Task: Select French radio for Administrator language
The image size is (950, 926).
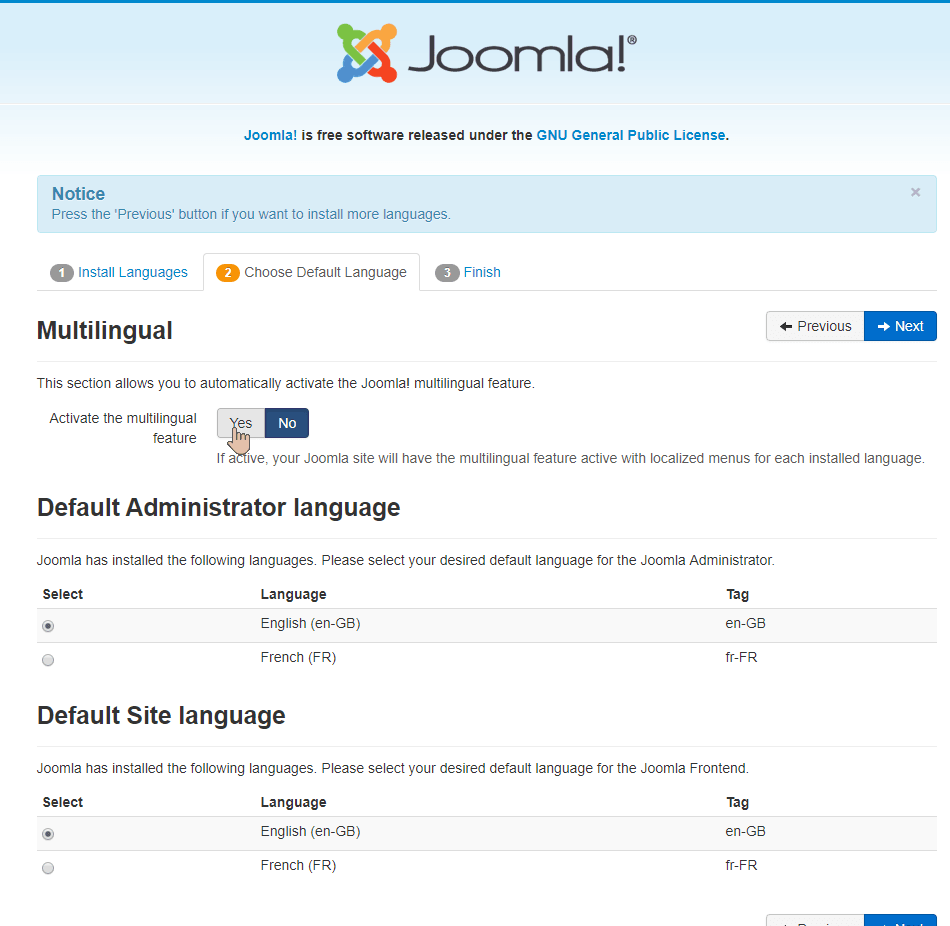Action: click(x=48, y=660)
